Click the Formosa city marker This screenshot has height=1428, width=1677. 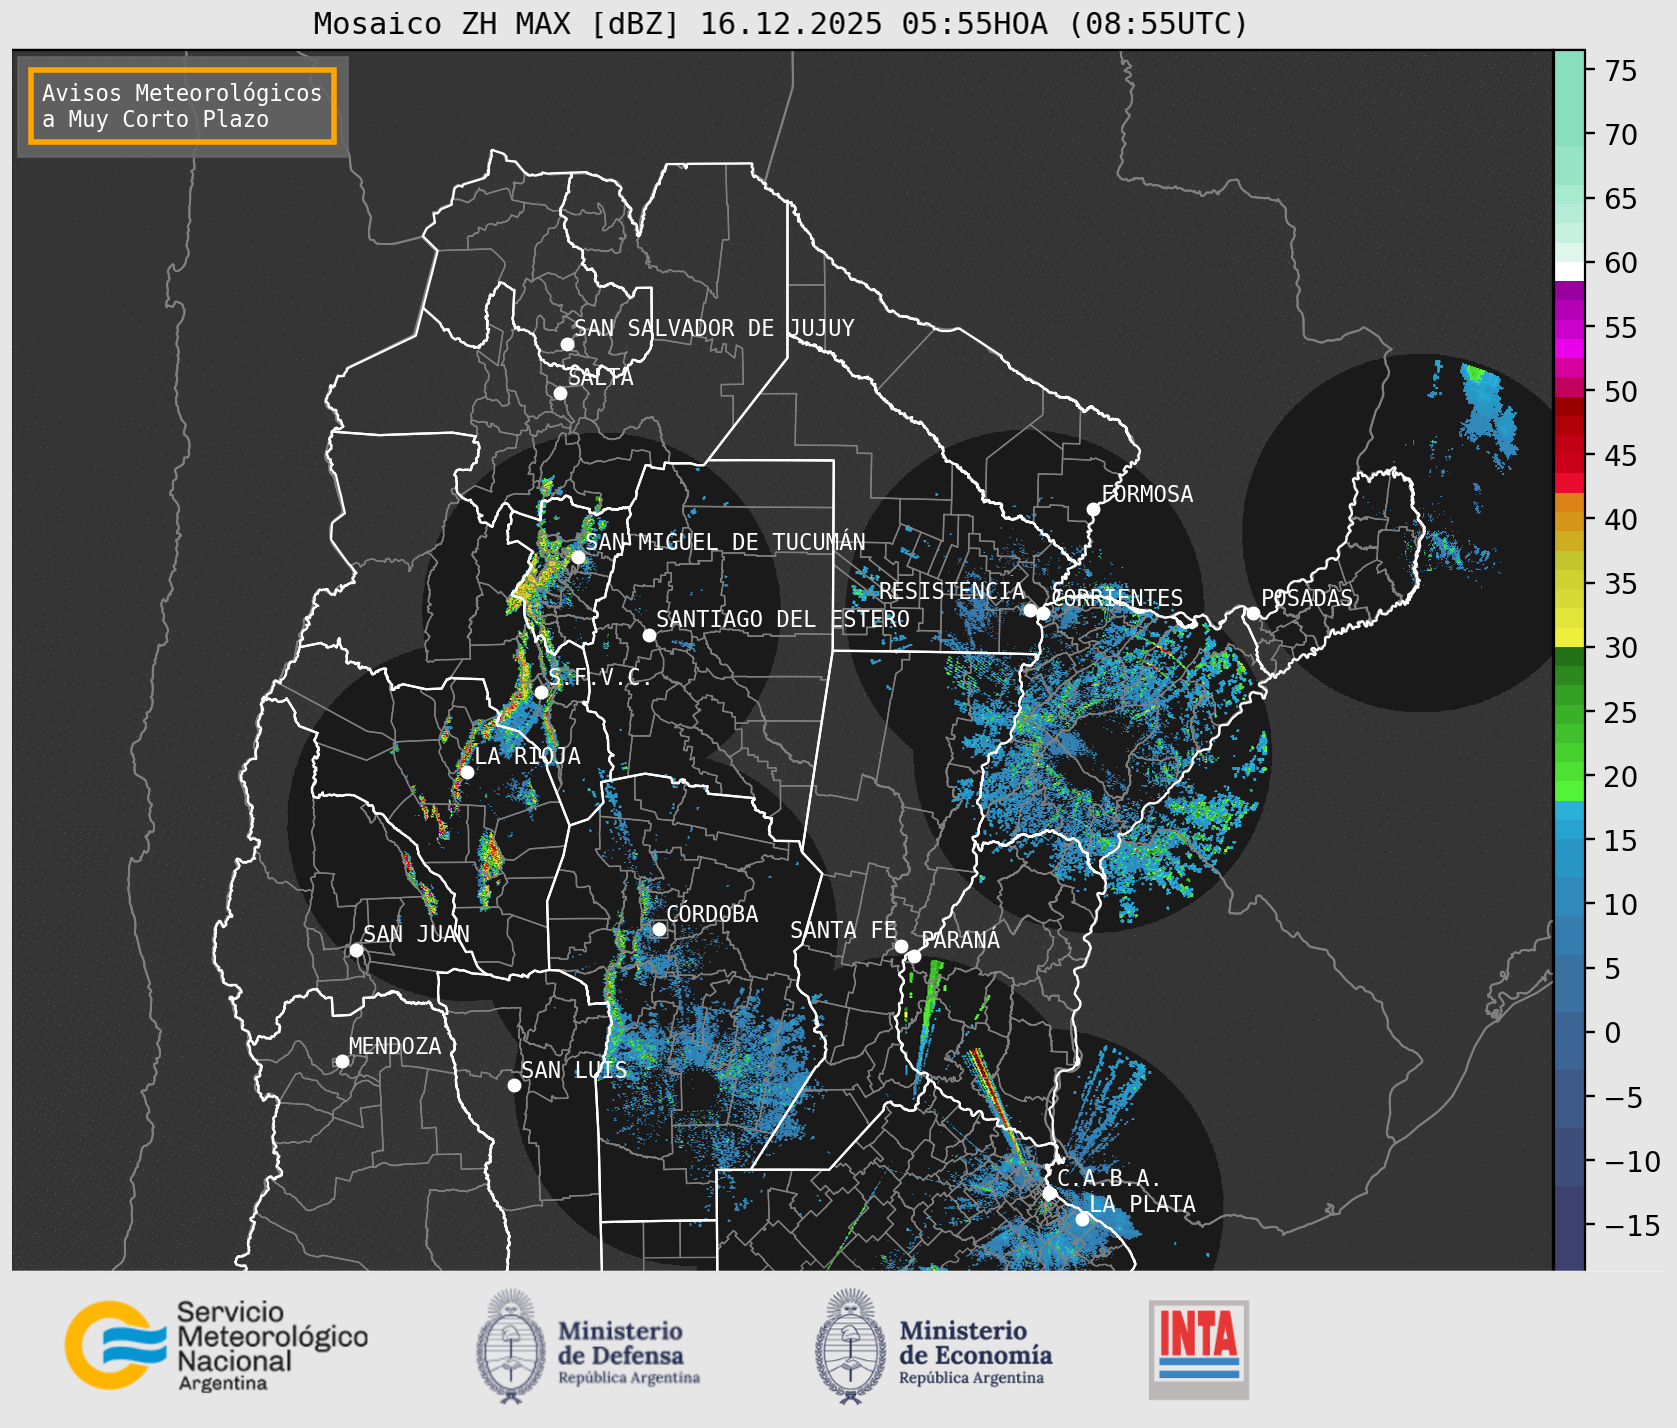point(1094,509)
